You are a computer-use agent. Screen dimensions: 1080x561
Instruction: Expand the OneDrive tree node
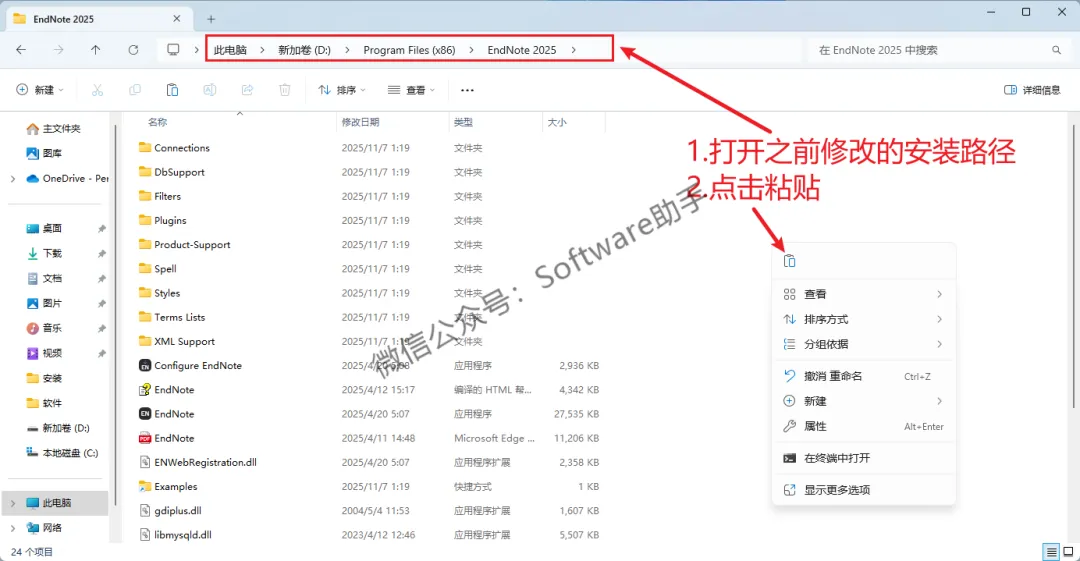click(x=12, y=178)
